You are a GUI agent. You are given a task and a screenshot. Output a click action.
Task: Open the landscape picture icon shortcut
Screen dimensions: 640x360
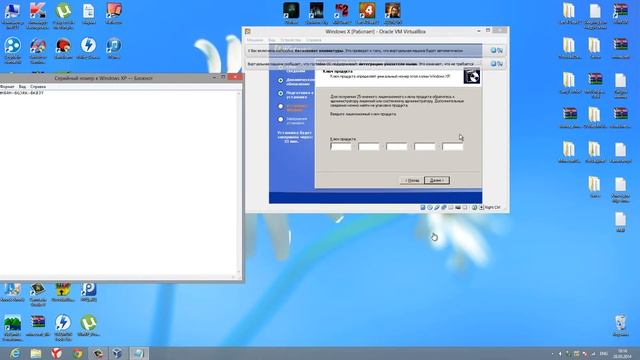point(12,324)
